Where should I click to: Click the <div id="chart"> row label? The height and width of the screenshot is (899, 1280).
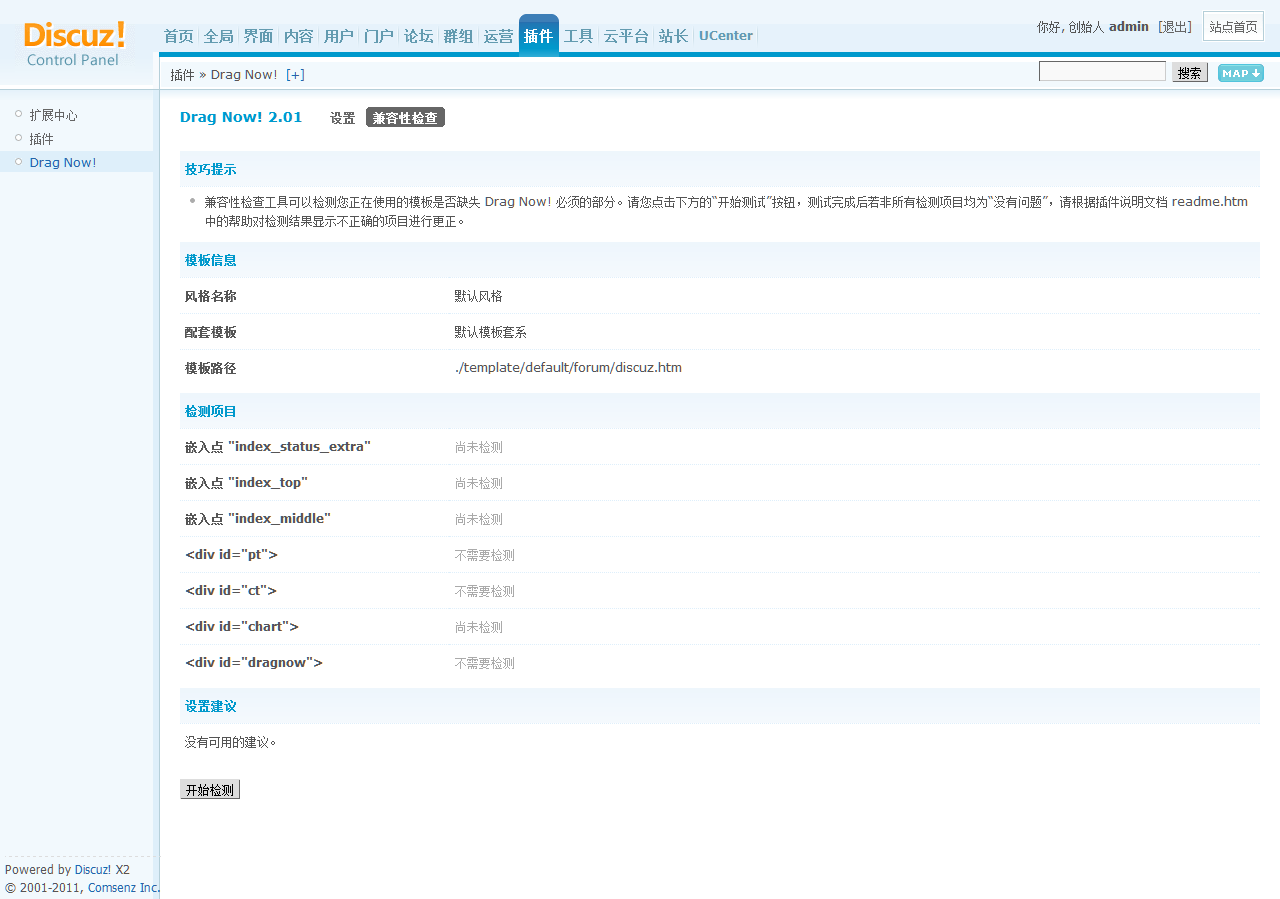[242, 627]
